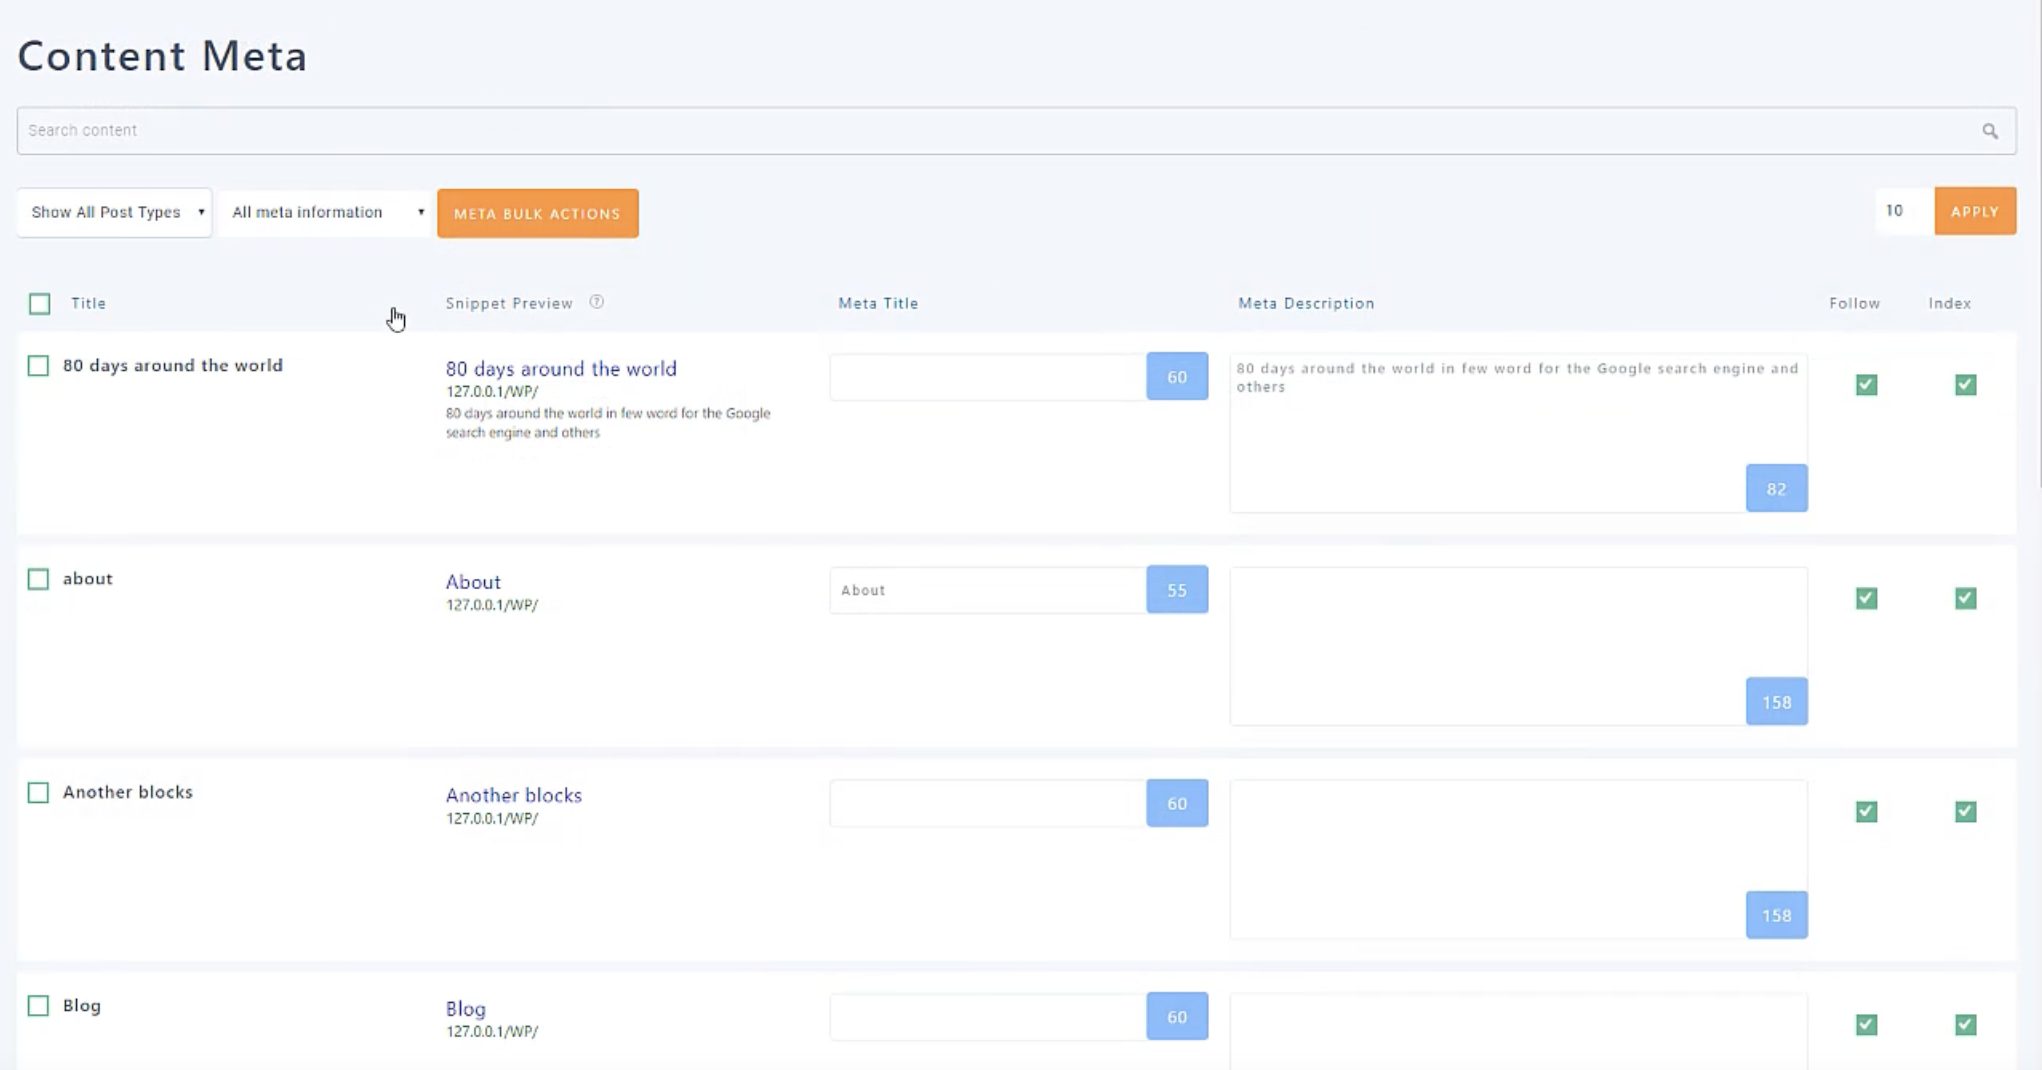Open the All meta information dropdown

[x=324, y=212]
